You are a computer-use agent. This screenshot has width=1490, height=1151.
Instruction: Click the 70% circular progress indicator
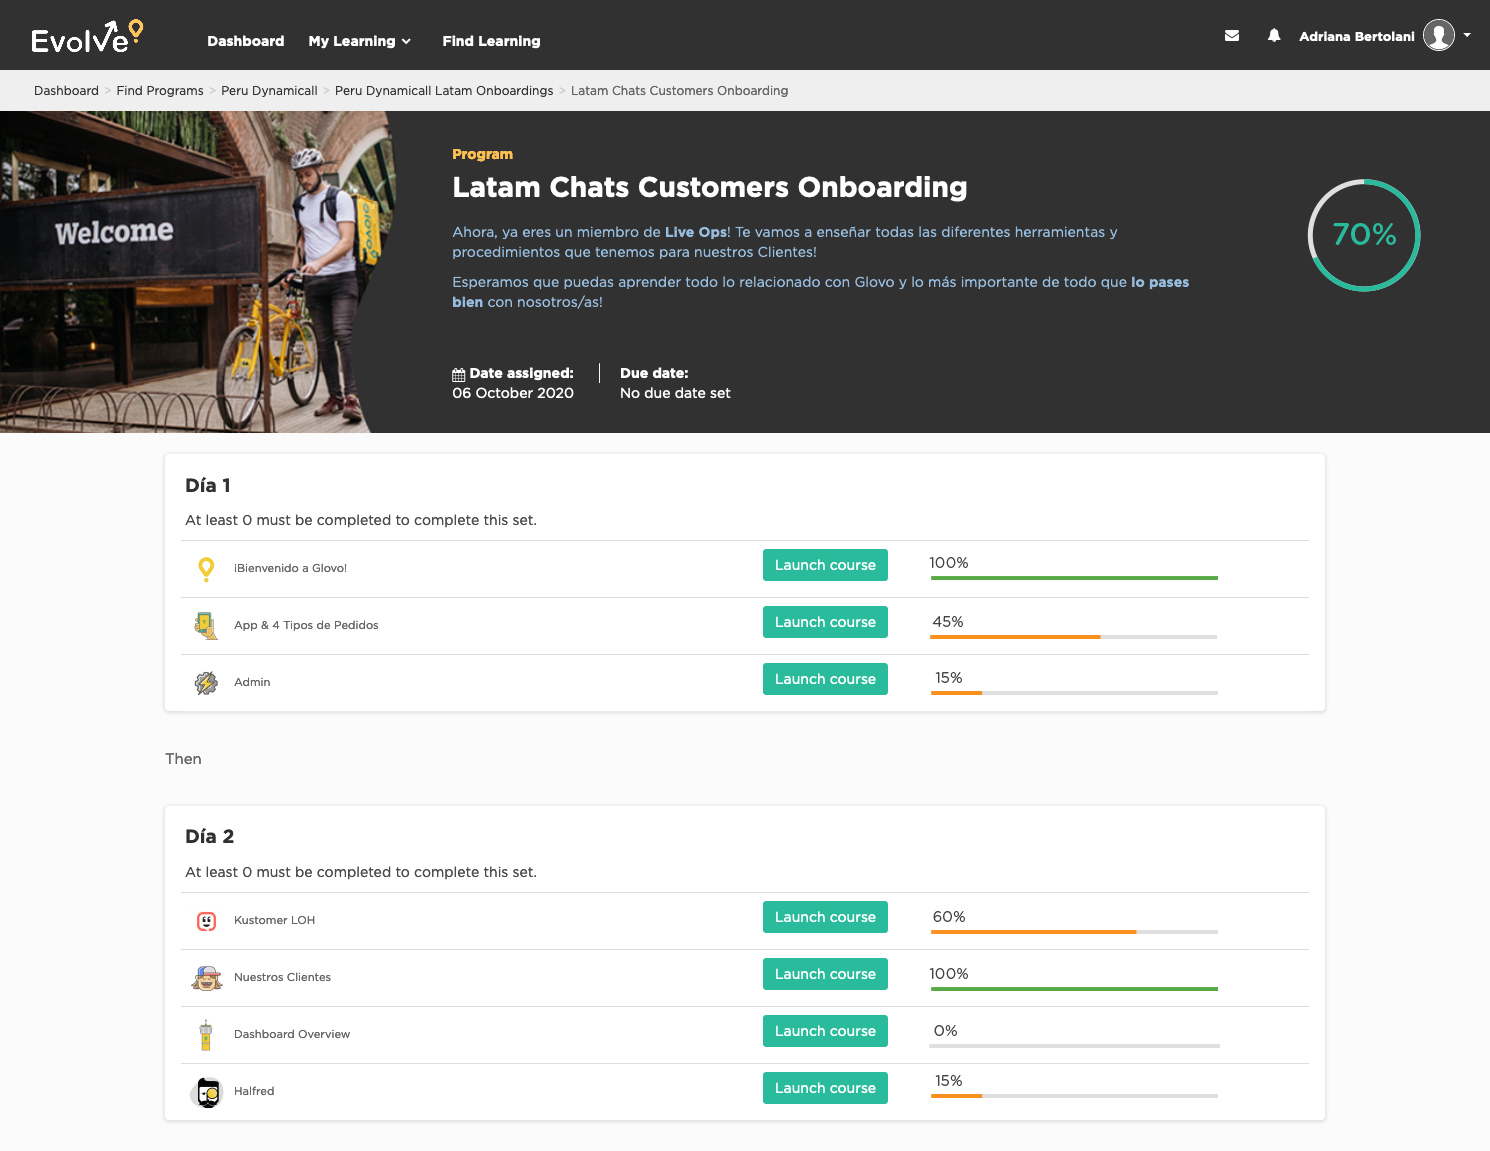tap(1364, 235)
